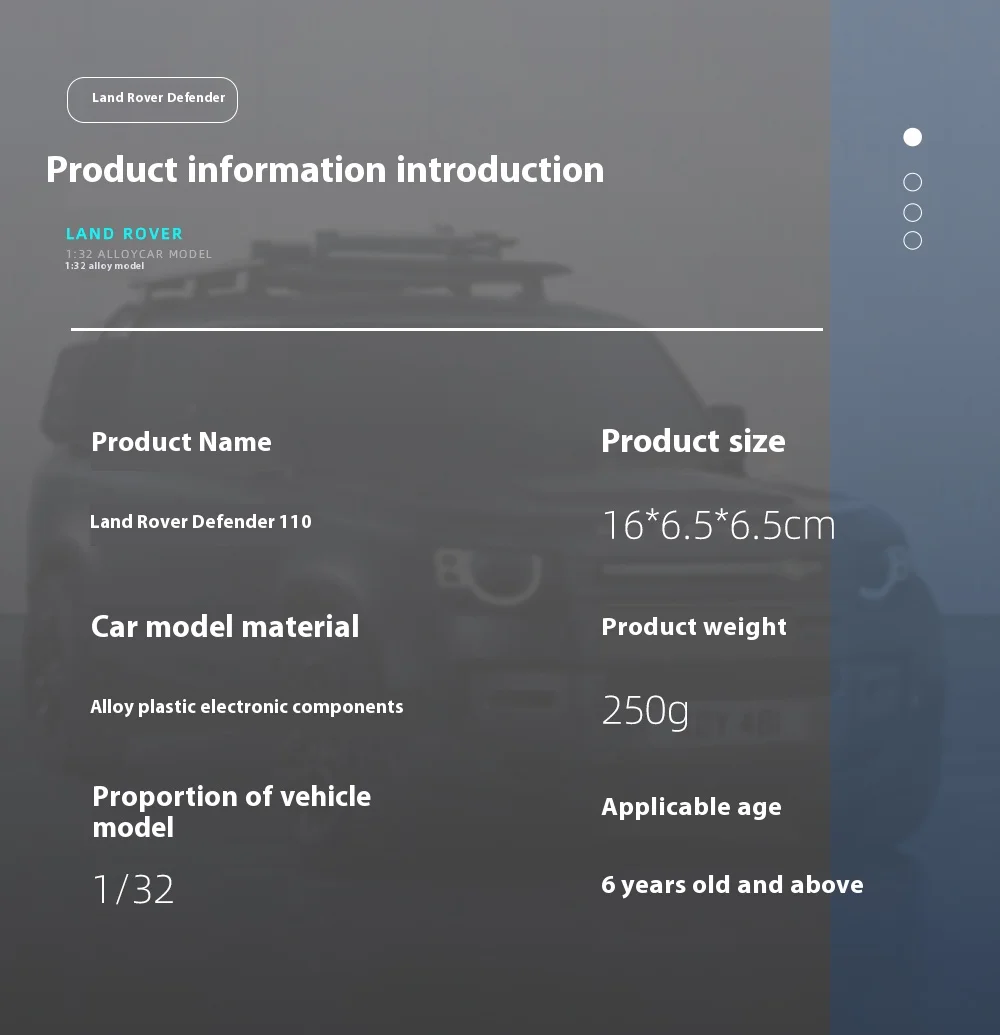Click the Product weight label

tap(694, 626)
